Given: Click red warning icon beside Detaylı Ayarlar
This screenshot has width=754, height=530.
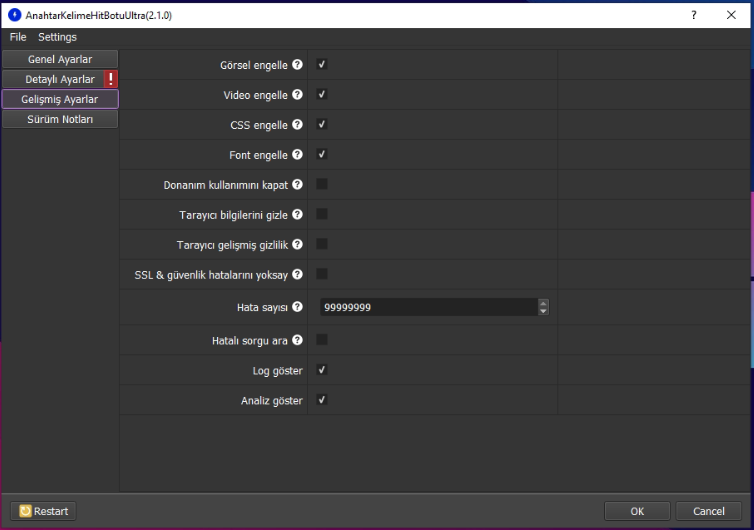Looking at the screenshot, I should (111, 79).
